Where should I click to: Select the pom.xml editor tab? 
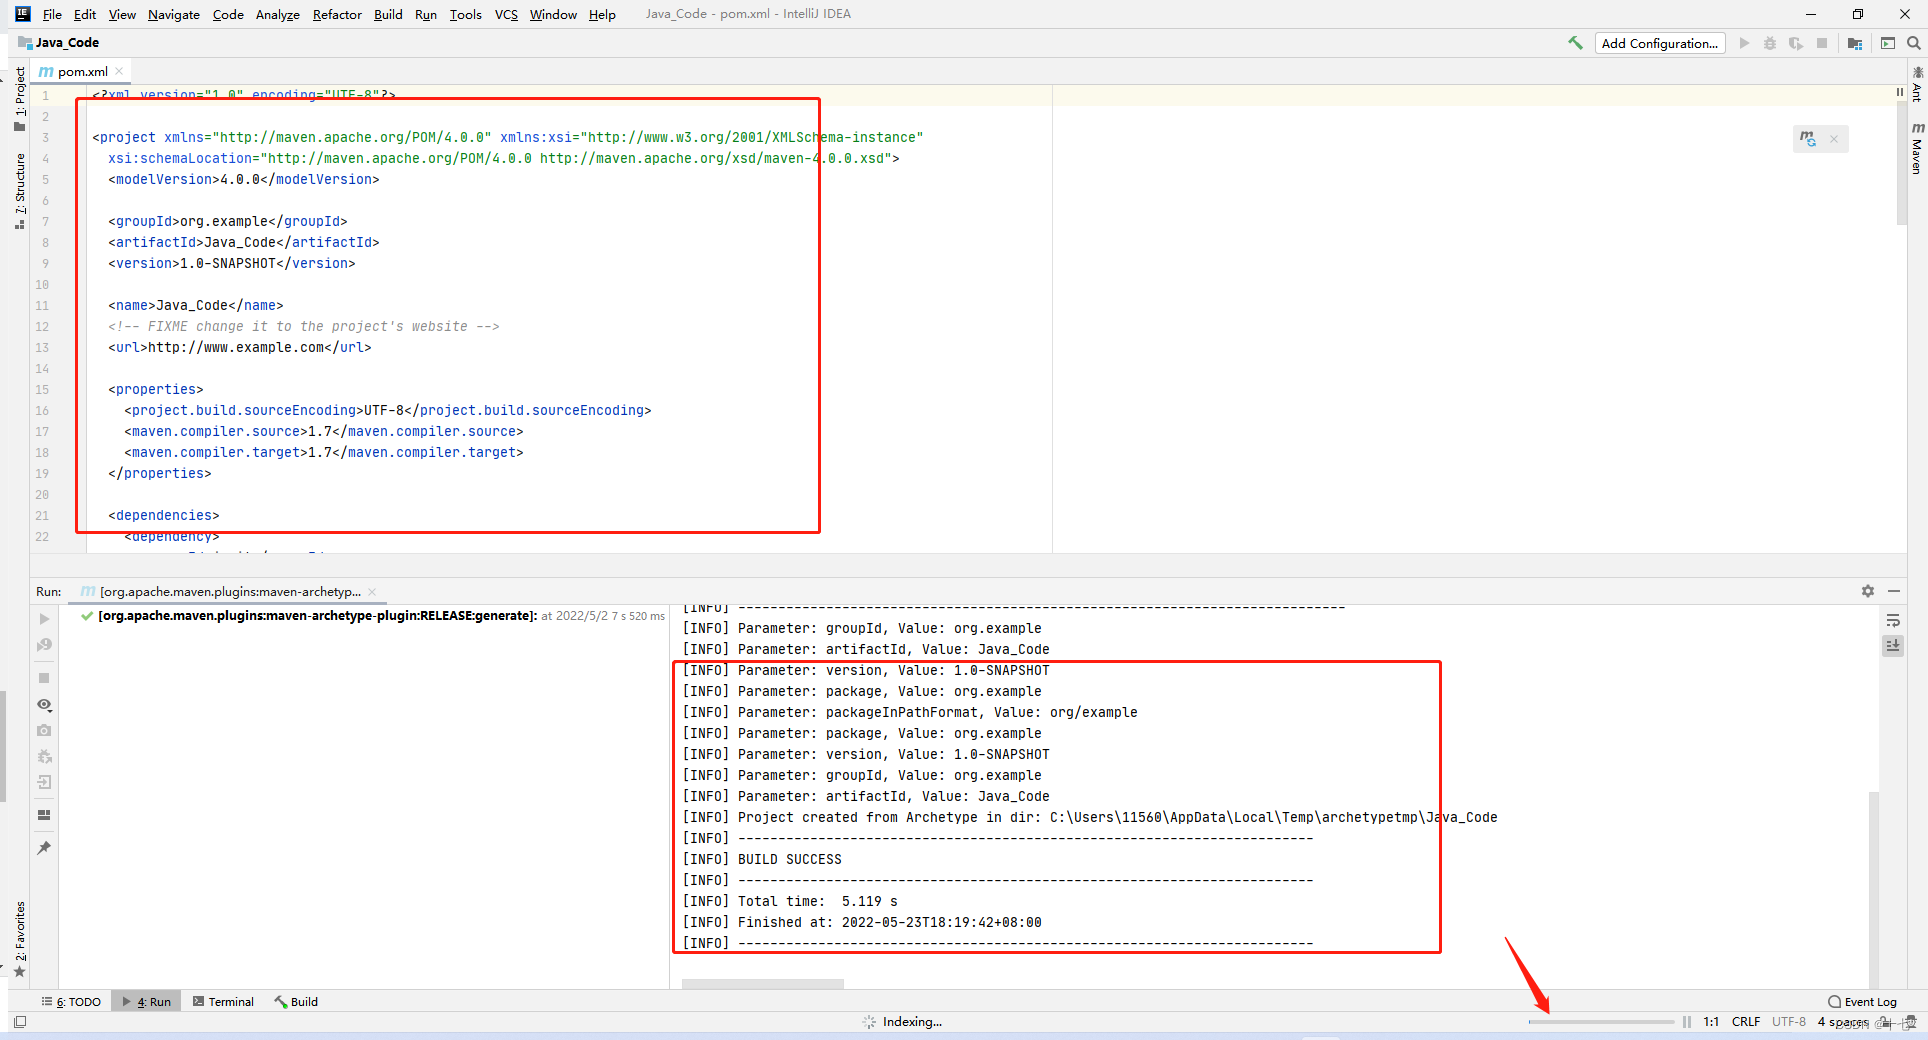click(82, 71)
